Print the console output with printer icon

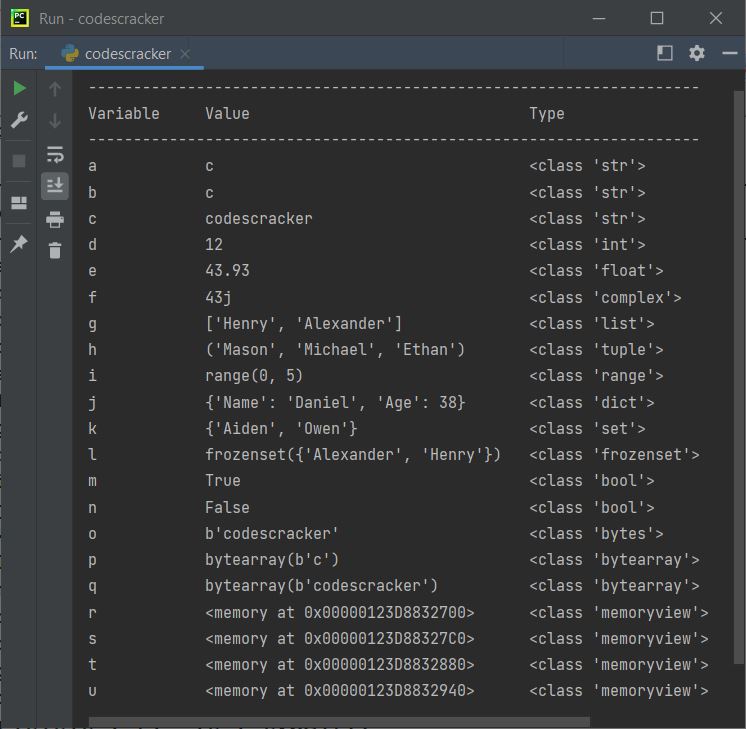pyautogui.click(x=55, y=219)
